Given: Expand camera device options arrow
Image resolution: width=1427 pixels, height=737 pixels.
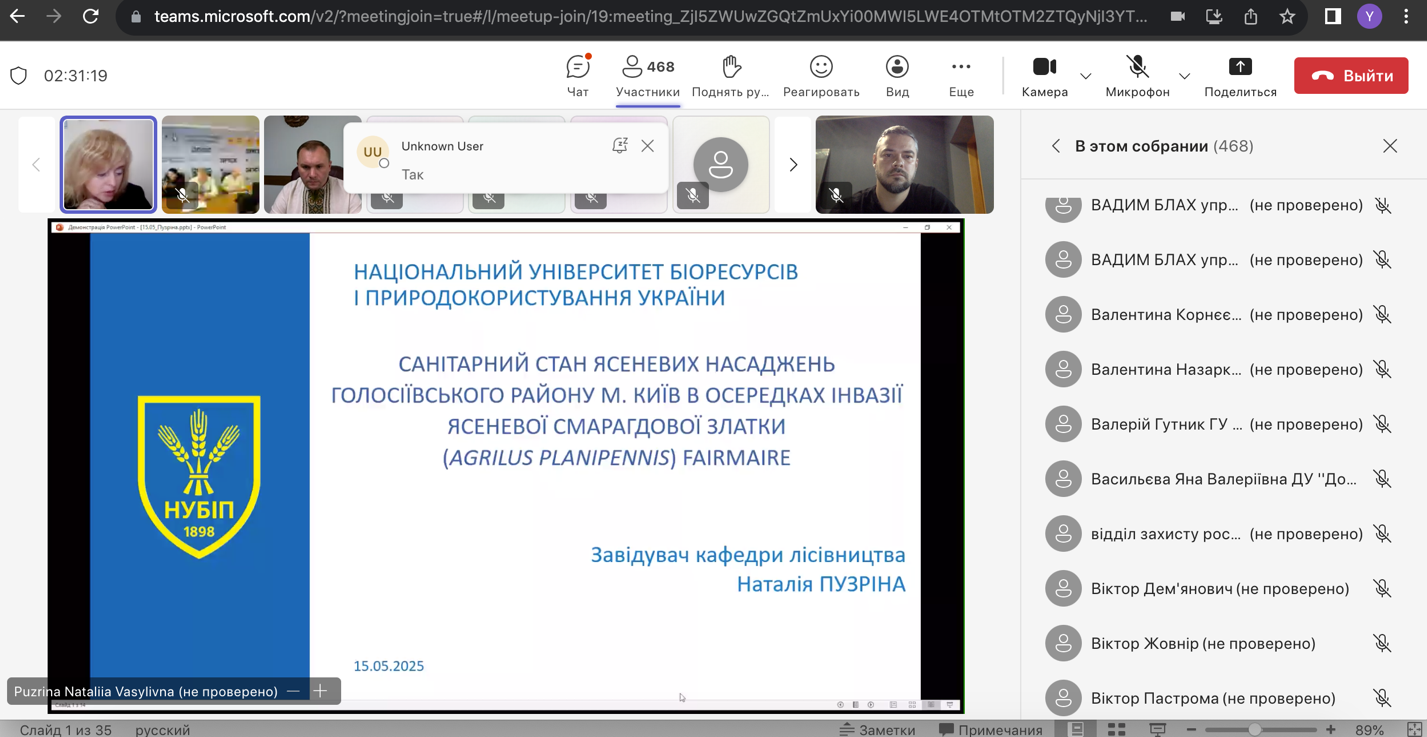Looking at the screenshot, I should pyautogui.click(x=1086, y=76).
